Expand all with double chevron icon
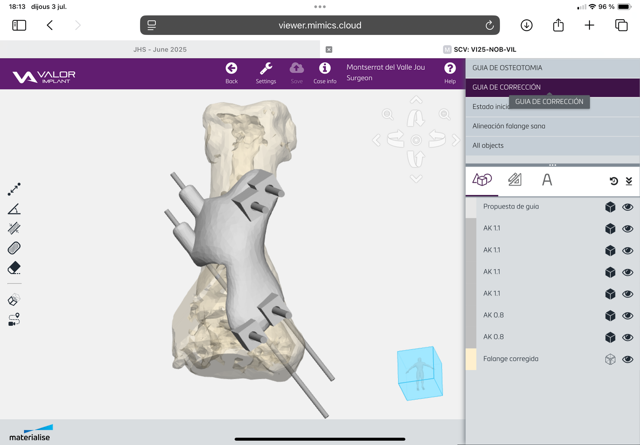Screen dimensions: 640x445 (628, 181)
